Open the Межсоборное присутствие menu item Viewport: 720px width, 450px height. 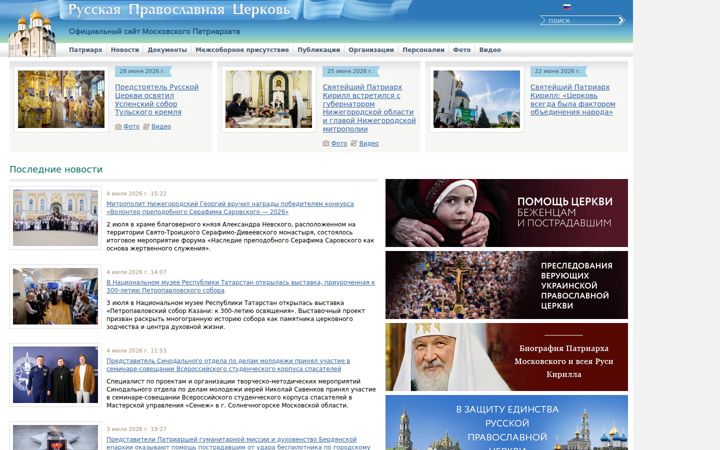coord(242,50)
